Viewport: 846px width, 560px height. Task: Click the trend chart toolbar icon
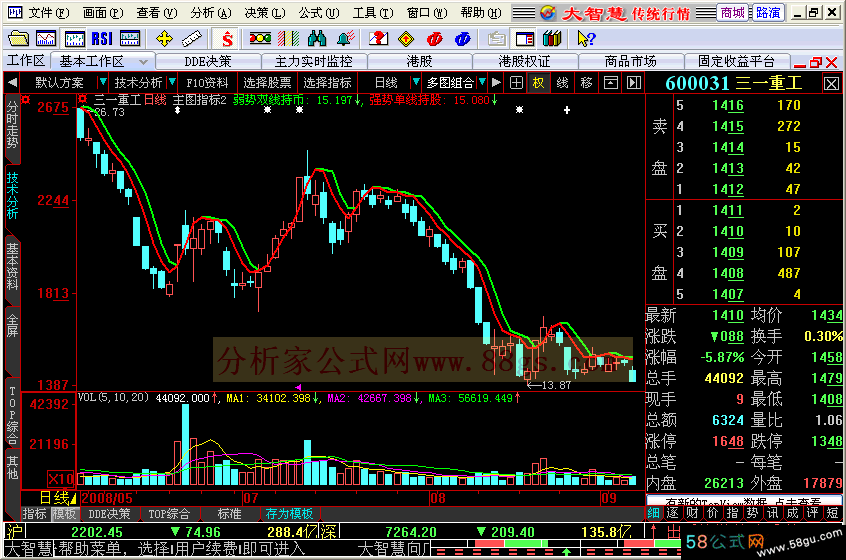(x=46, y=39)
